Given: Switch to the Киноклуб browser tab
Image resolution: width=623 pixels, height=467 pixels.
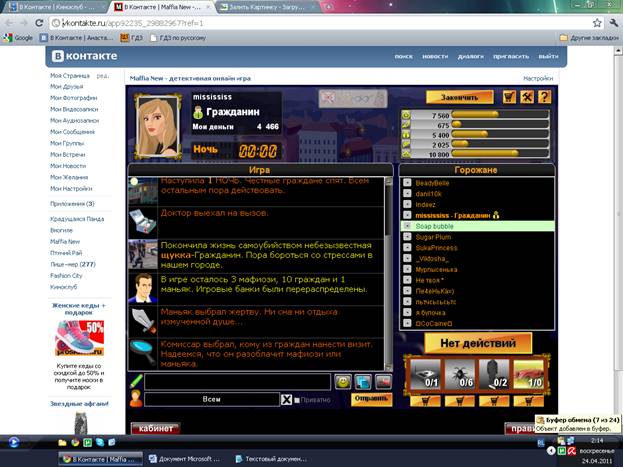Looking at the screenshot, I should (54, 7).
